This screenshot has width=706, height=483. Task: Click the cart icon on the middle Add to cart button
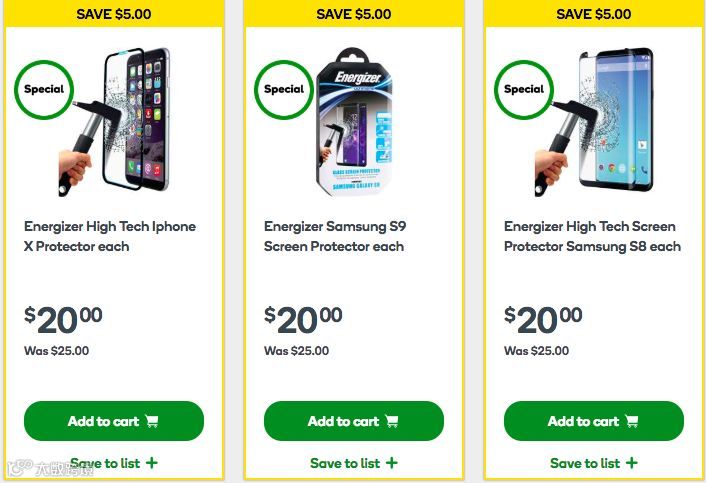point(392,421)
